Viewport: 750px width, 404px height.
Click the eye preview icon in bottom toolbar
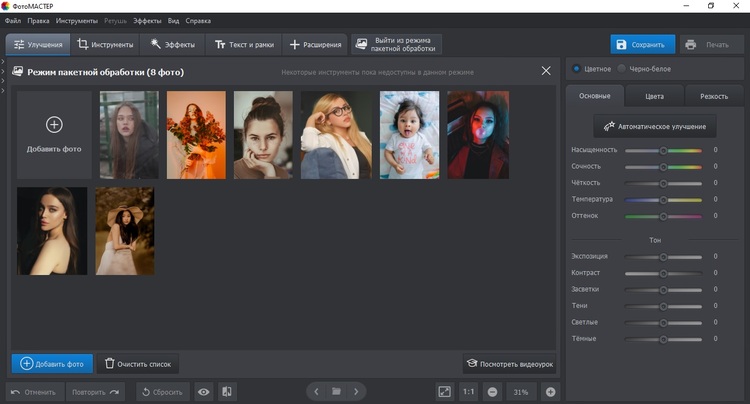click(204, 391)
